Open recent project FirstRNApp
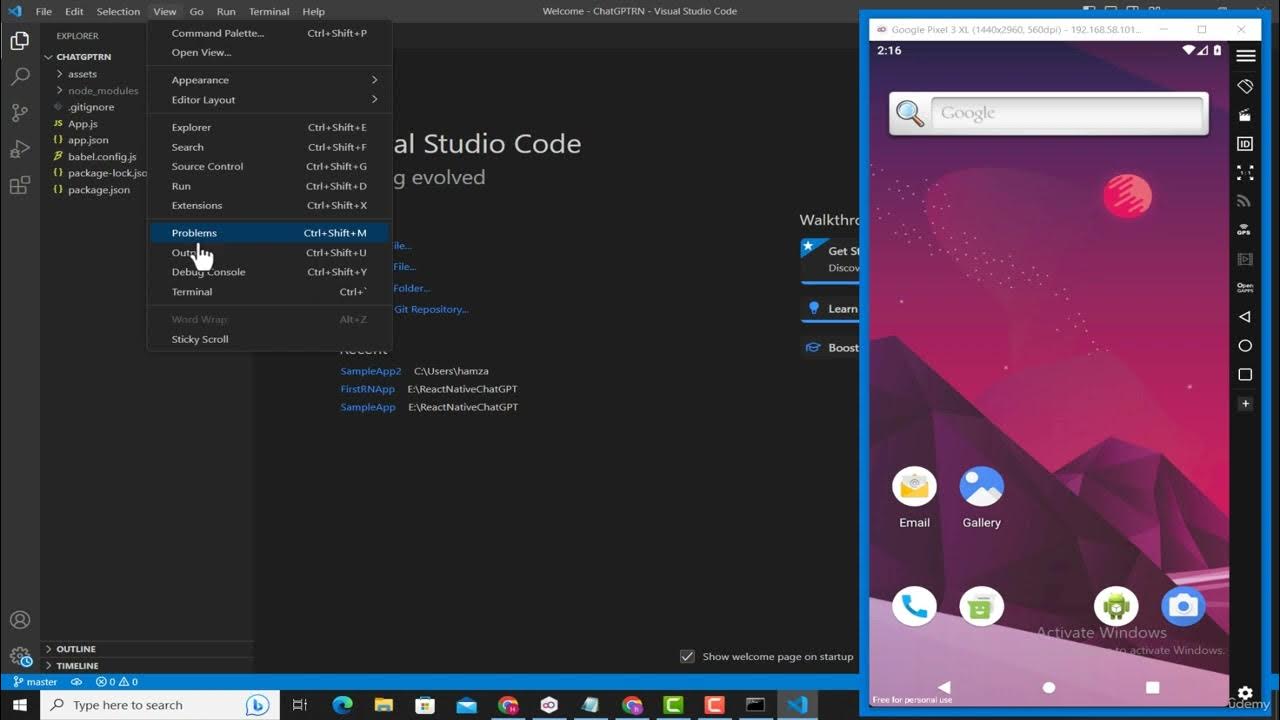Screen dimensions: 1280x720 [x=368, y=389]
